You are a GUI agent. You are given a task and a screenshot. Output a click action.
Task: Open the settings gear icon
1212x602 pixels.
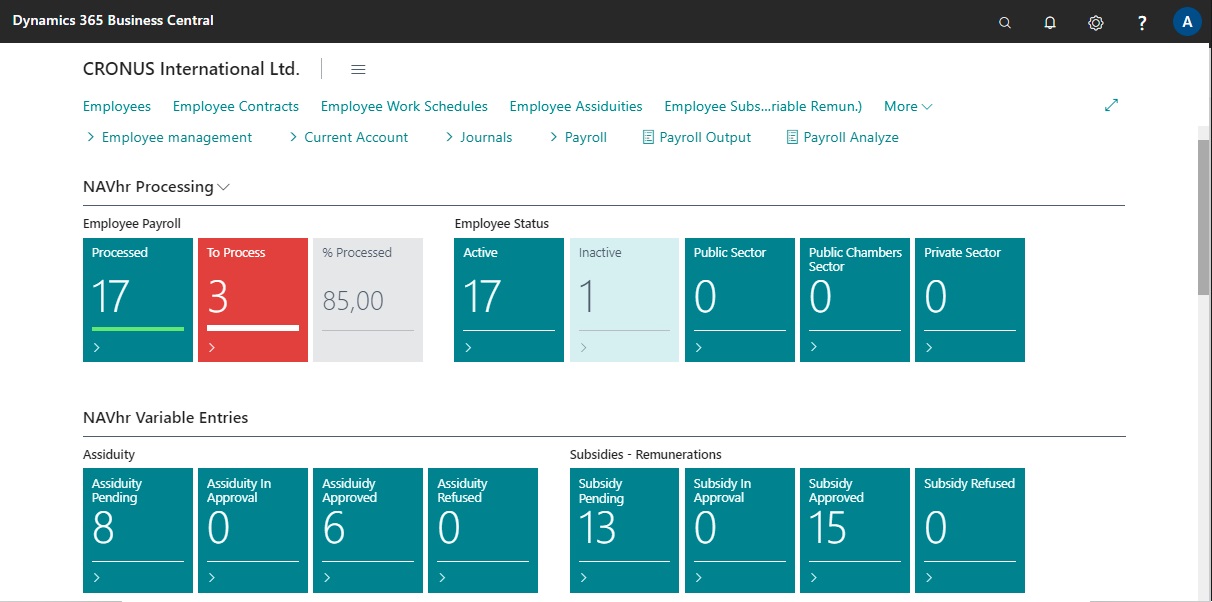(x=1096, y=22)
